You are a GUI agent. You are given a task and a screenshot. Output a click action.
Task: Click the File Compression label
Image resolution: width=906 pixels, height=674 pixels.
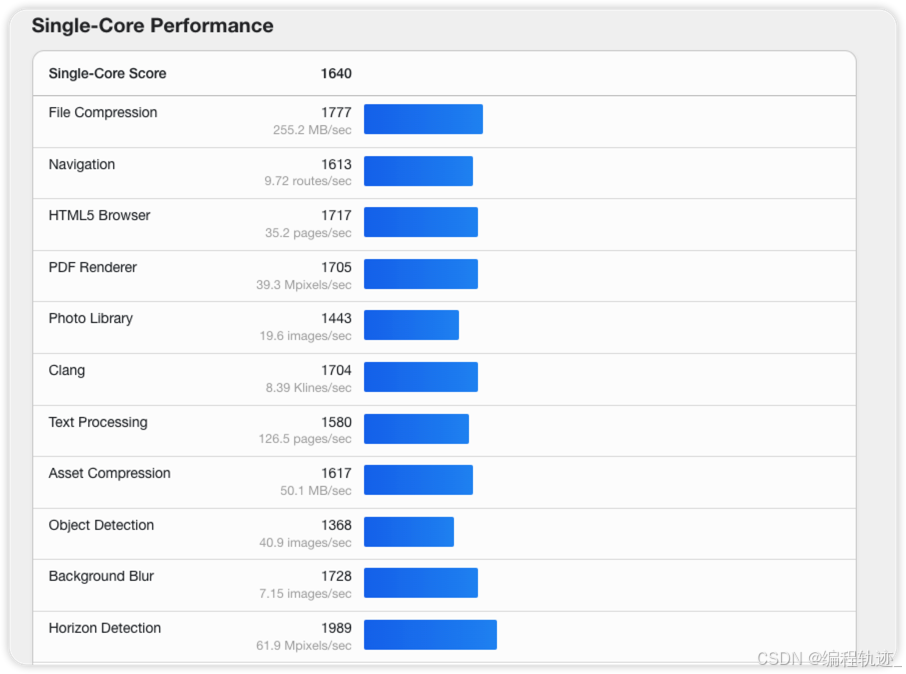(x=103, y=113)
